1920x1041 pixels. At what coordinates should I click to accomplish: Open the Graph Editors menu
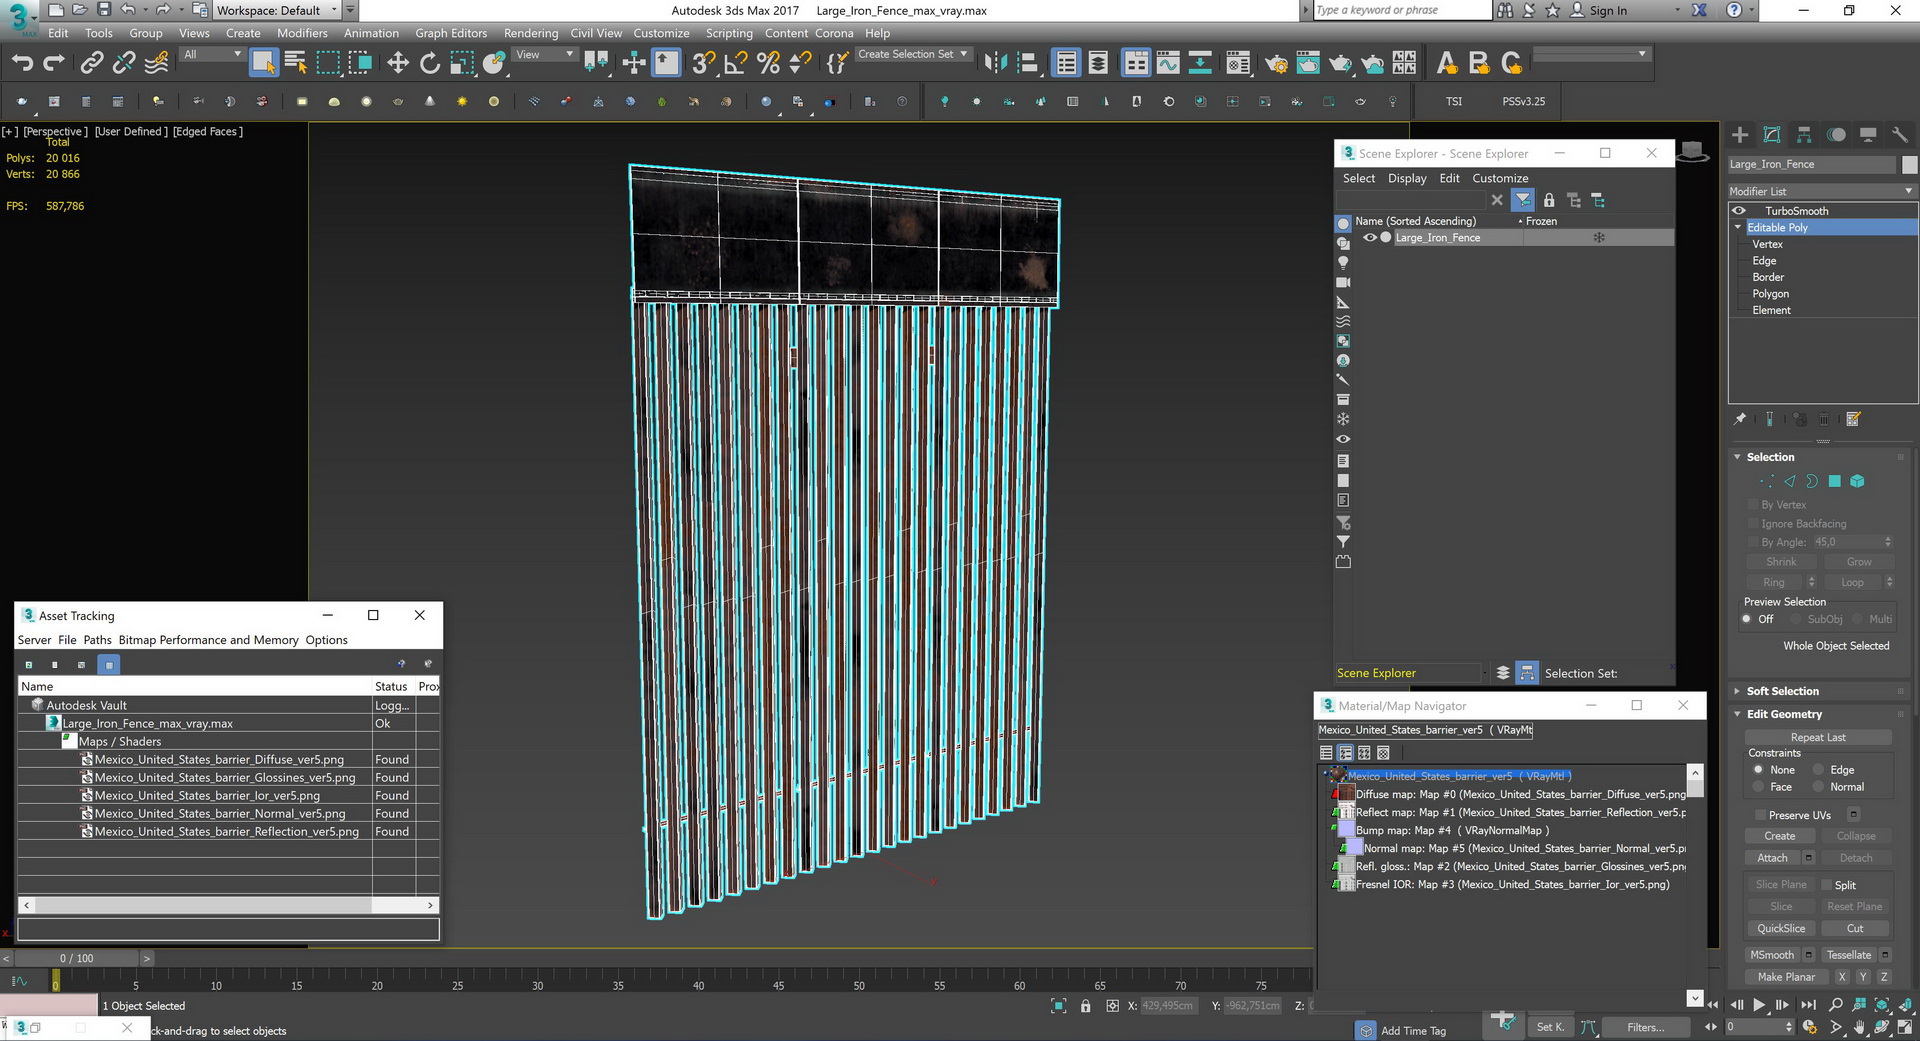point(451,33)
